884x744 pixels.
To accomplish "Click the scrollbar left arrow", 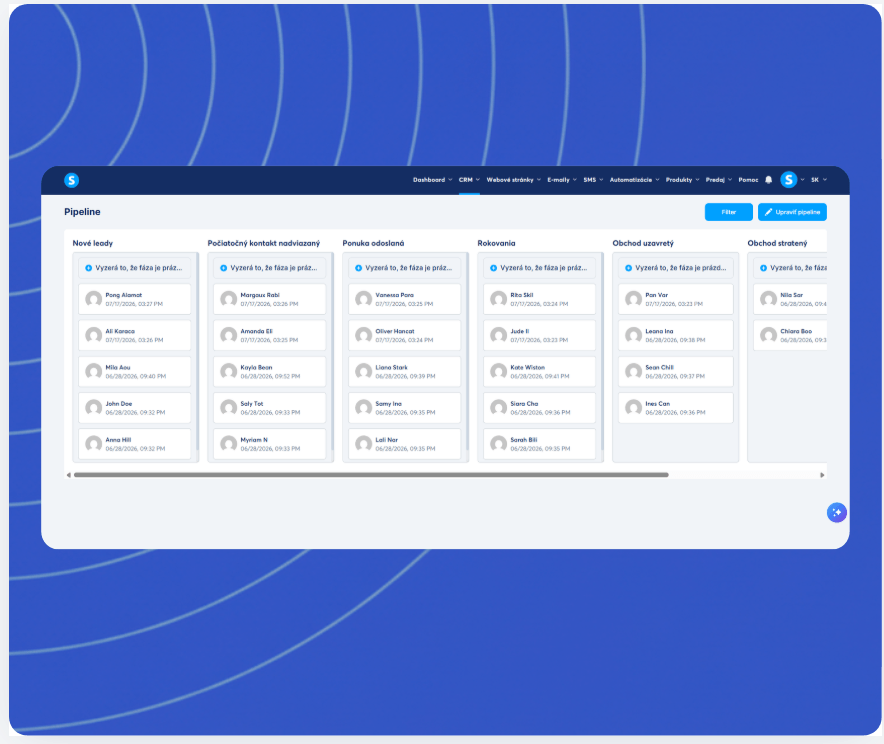I will pos(69,475).
